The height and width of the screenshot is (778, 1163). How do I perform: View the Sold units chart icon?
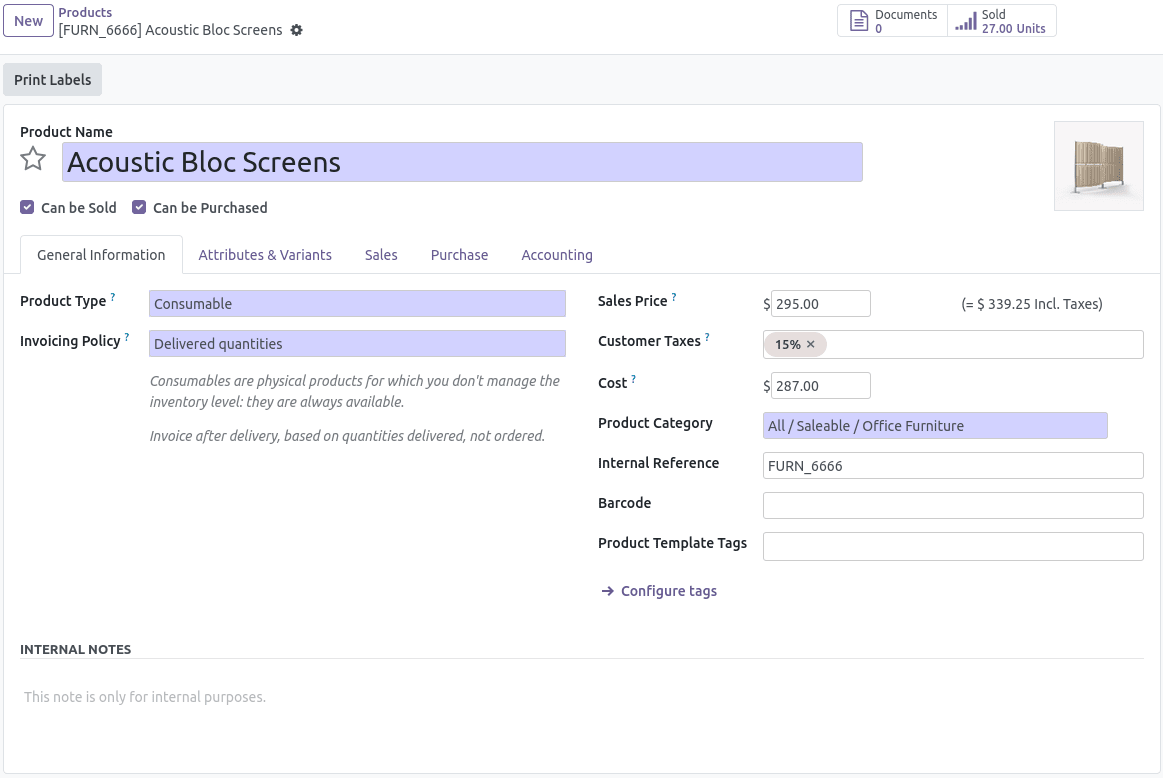966,21
